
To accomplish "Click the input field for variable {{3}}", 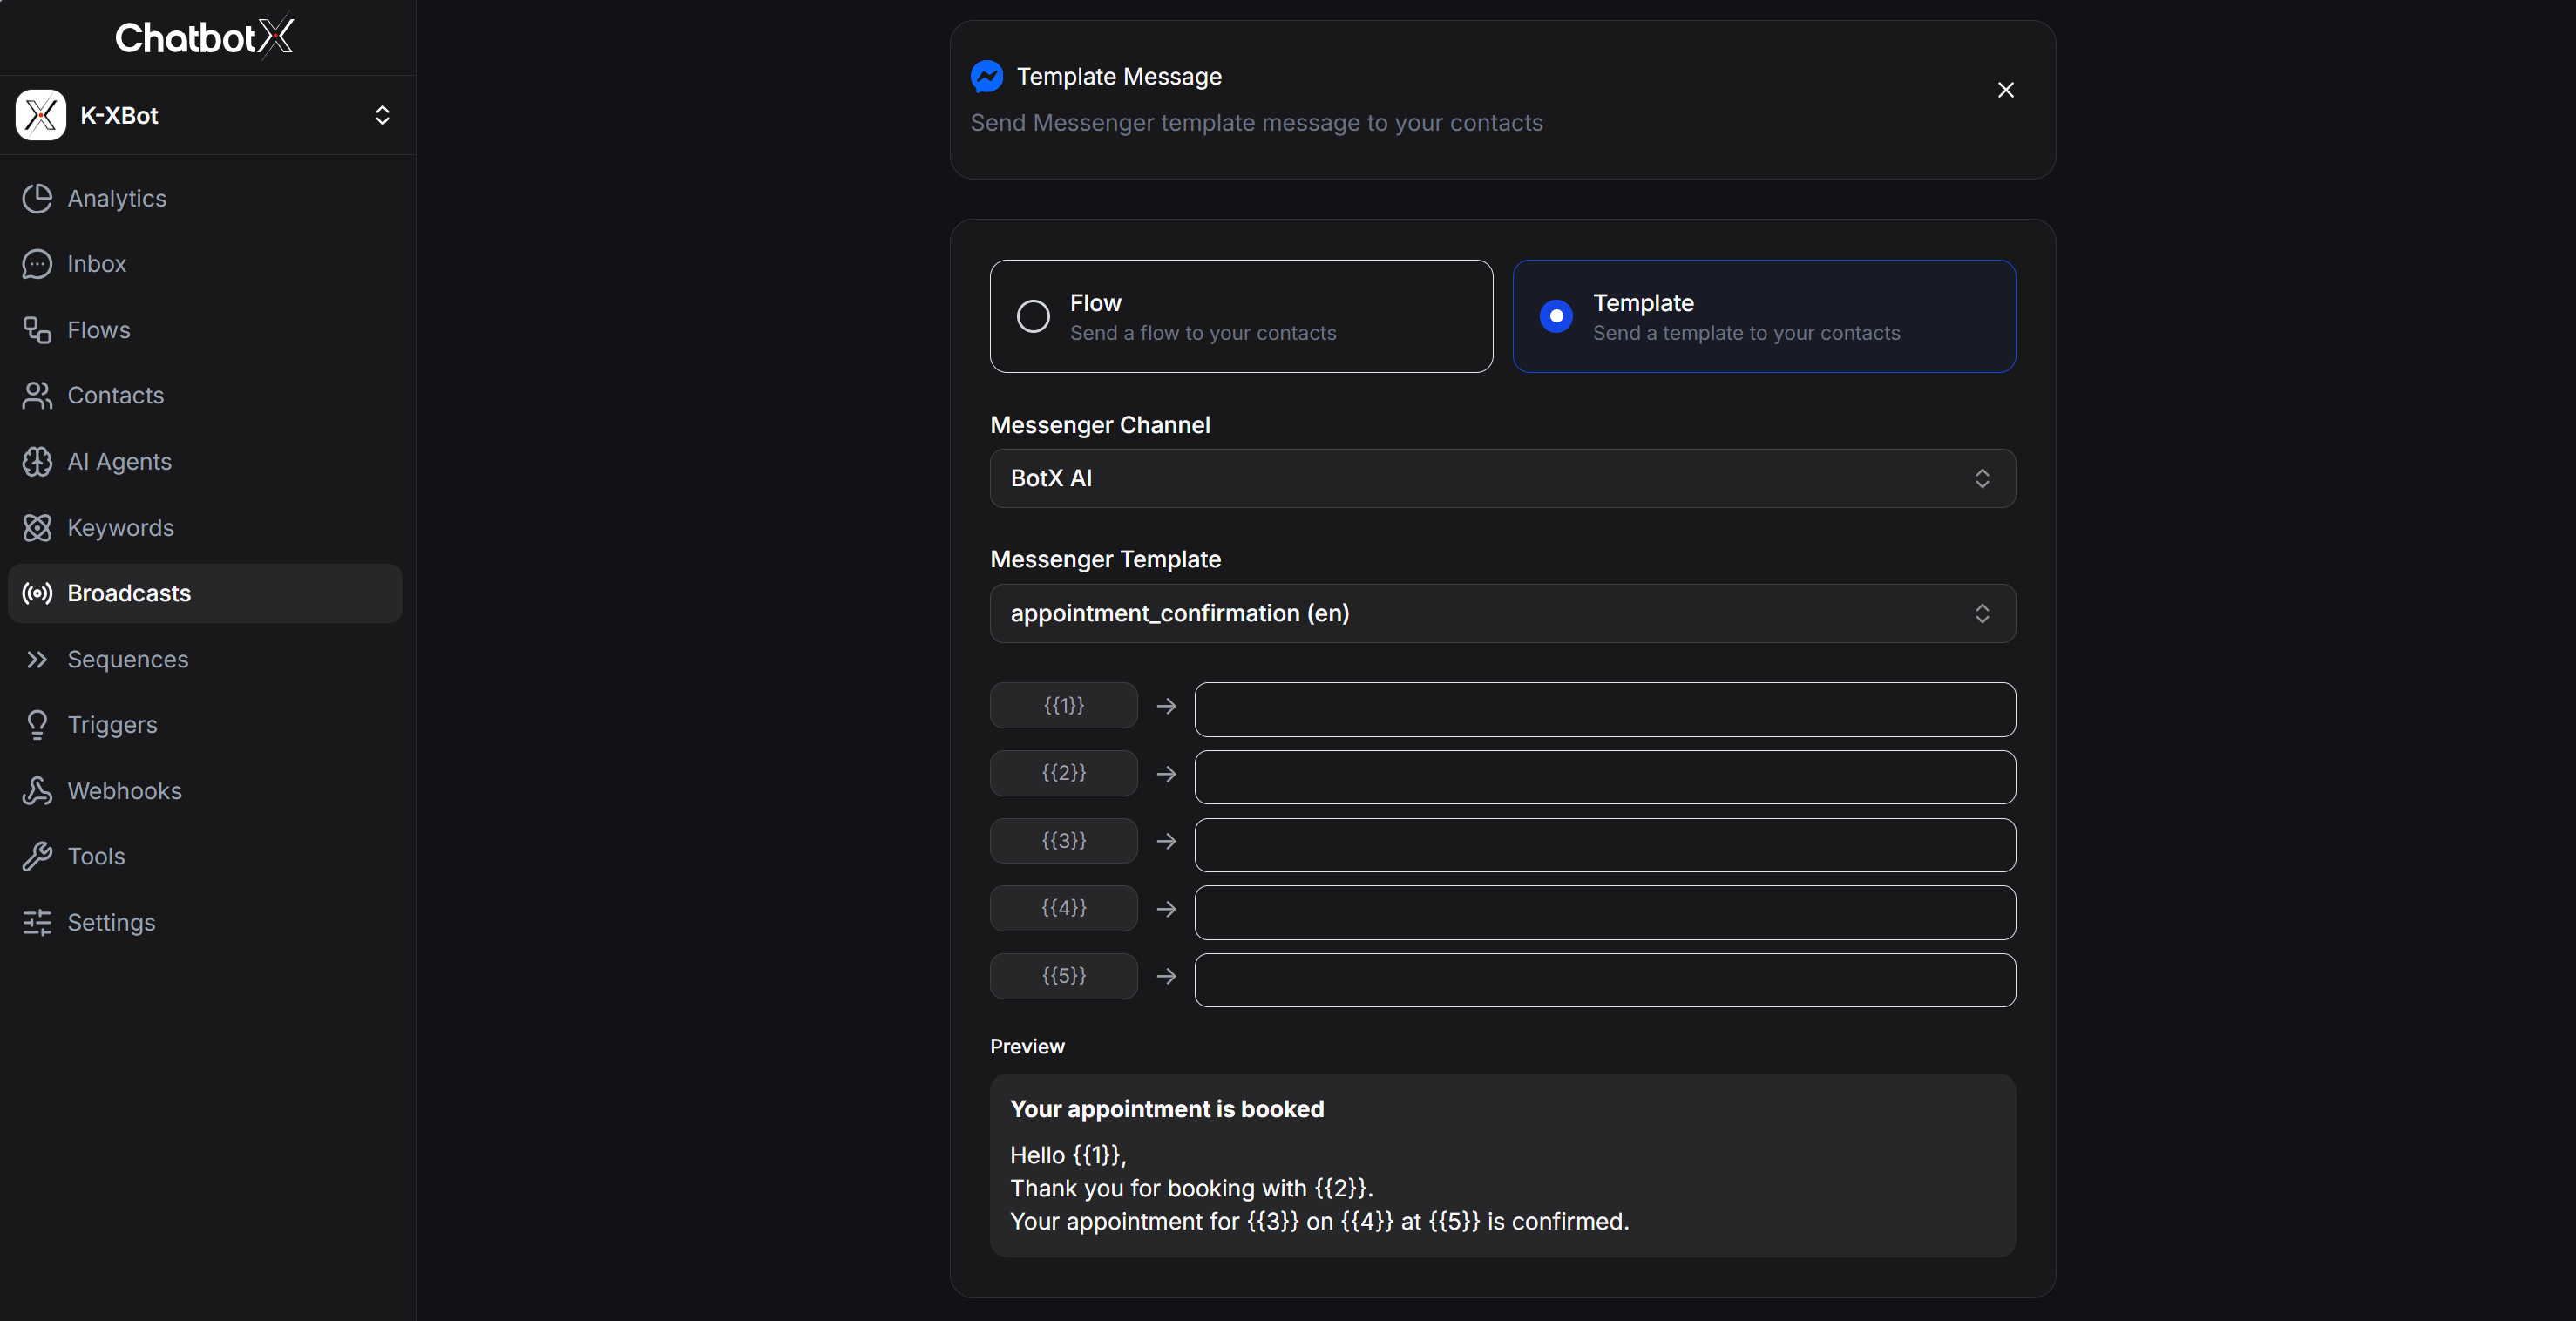I will pyautogui.click(x=1605, y=845).
